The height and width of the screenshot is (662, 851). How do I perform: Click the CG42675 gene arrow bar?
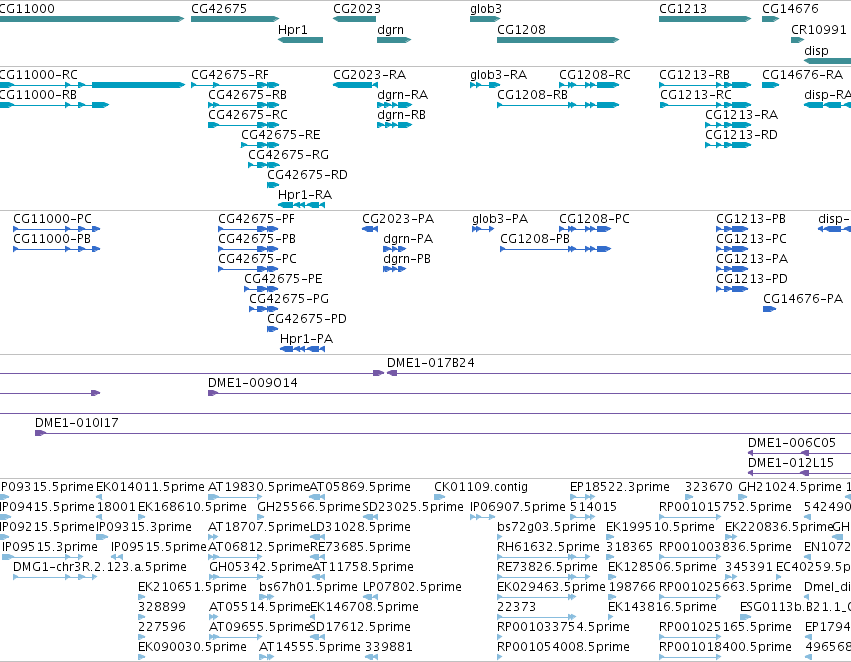[x=235, y=19]
